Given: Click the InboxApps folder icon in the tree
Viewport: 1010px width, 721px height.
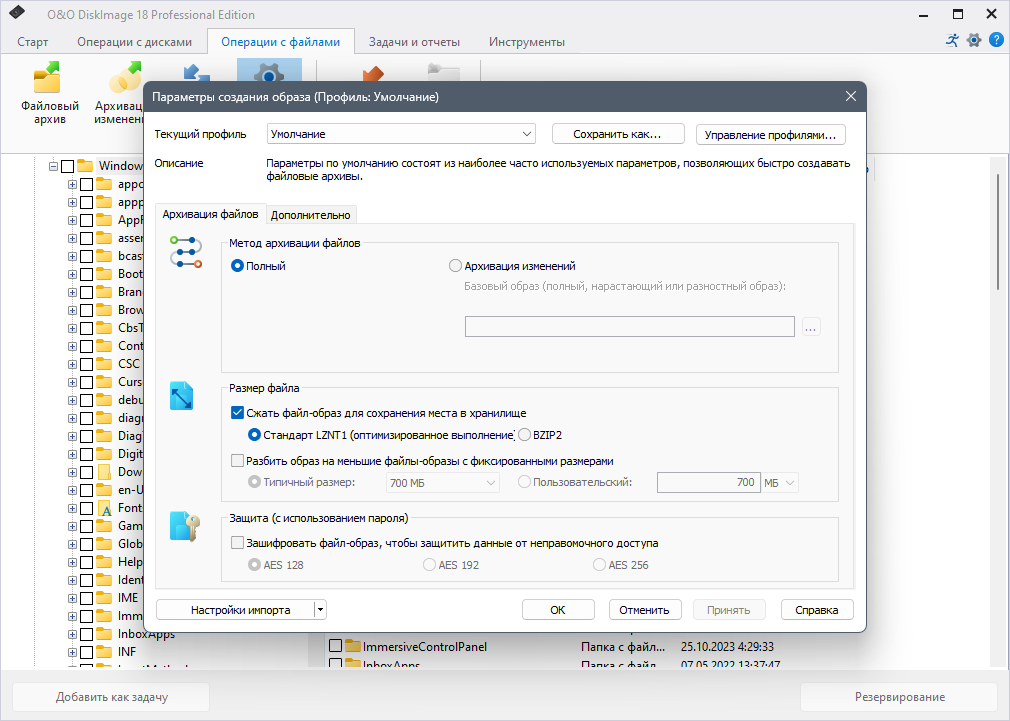Looking at the screenshot, I should (104, 634).
